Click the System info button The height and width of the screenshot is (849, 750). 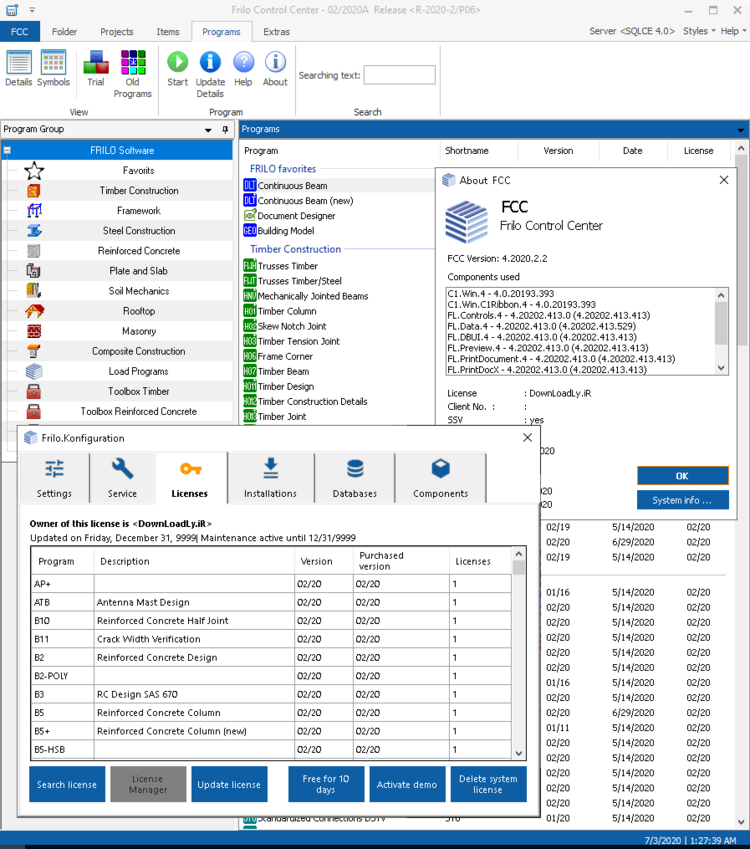682,500
